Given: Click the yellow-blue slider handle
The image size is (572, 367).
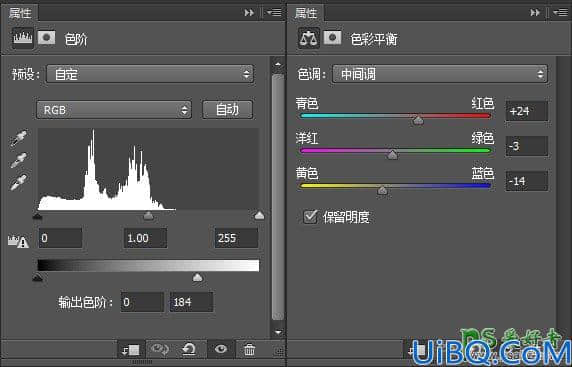Looking at the screenshot, I should pos(382,190).
